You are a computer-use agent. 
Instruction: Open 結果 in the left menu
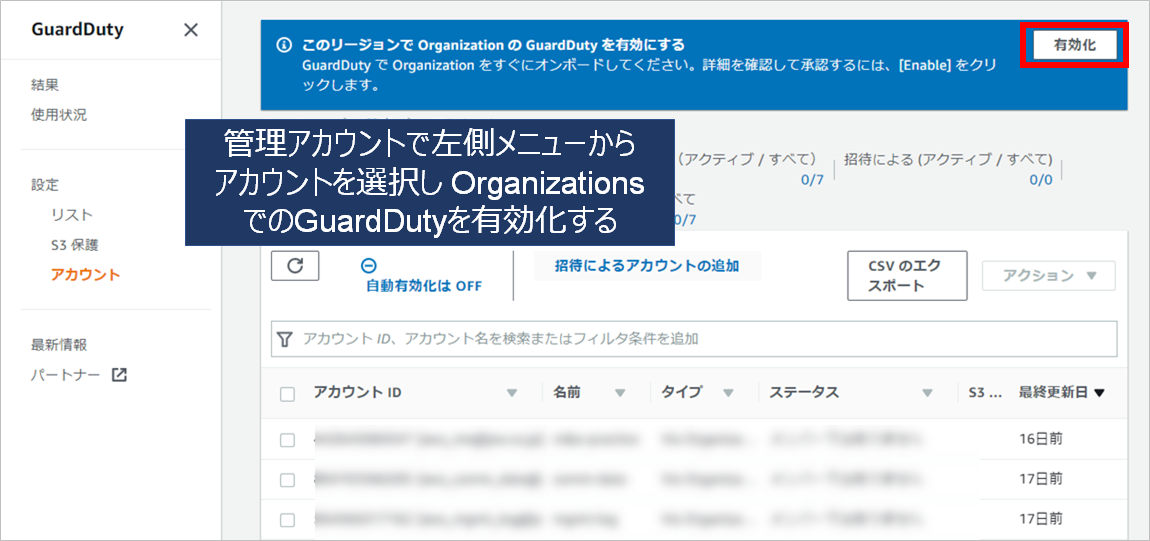point(45,85)
